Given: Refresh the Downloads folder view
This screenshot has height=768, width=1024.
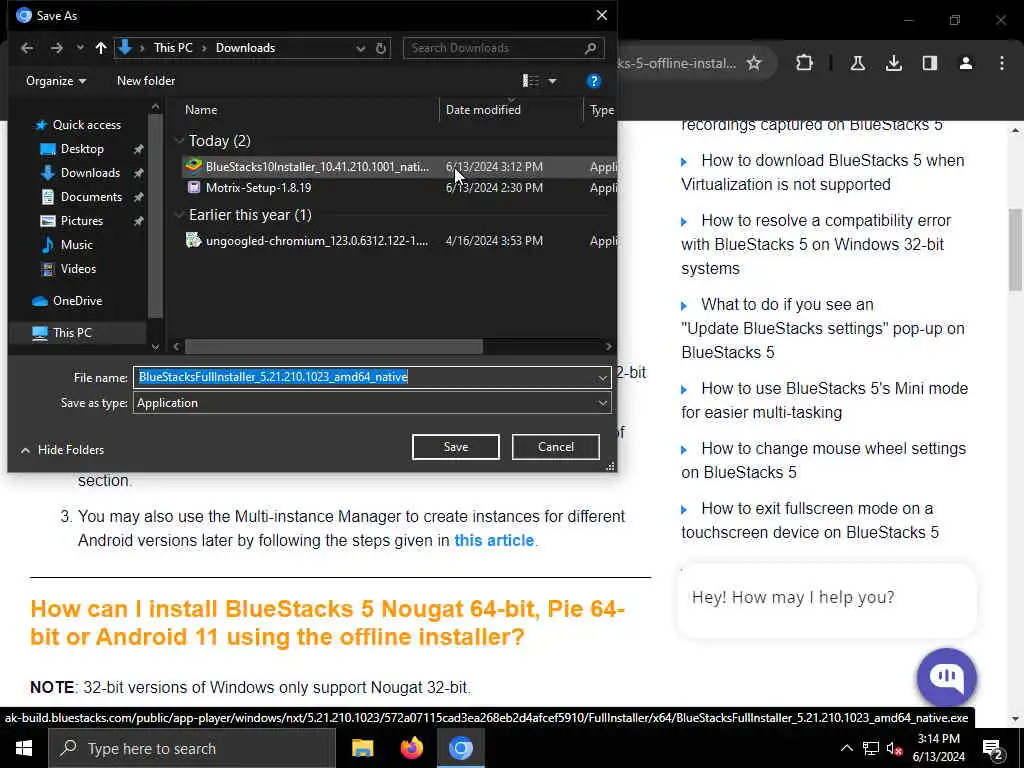Looking at the screenshot, I should pyautogui.click(x=381, y=48).
